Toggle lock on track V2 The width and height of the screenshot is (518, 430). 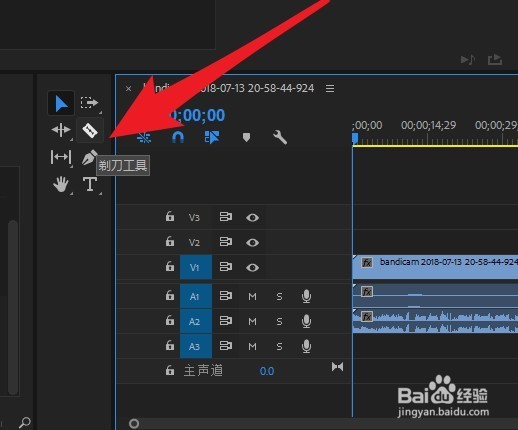pos(170,241)
